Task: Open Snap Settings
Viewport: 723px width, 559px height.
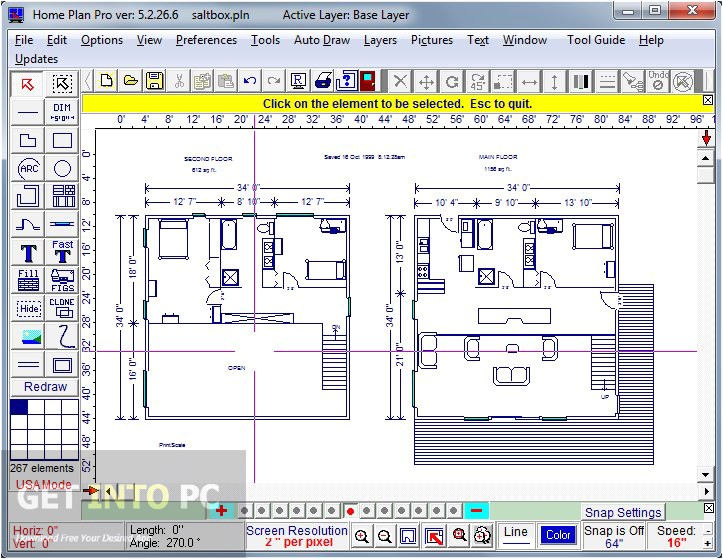Action: [623, 512]
